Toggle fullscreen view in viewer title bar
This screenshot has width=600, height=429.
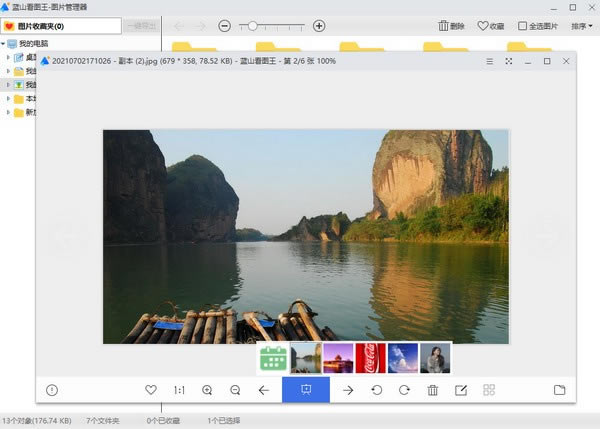click(x=509, y=61)
